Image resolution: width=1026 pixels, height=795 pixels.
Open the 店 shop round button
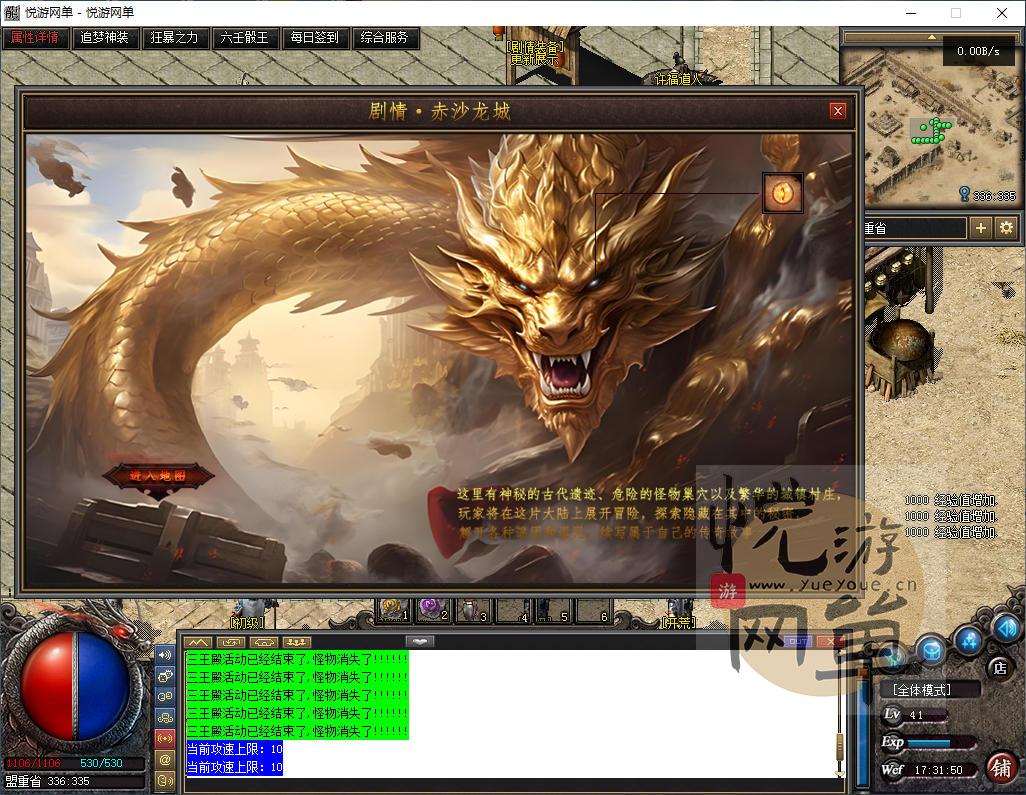[x=1000, y=668]
